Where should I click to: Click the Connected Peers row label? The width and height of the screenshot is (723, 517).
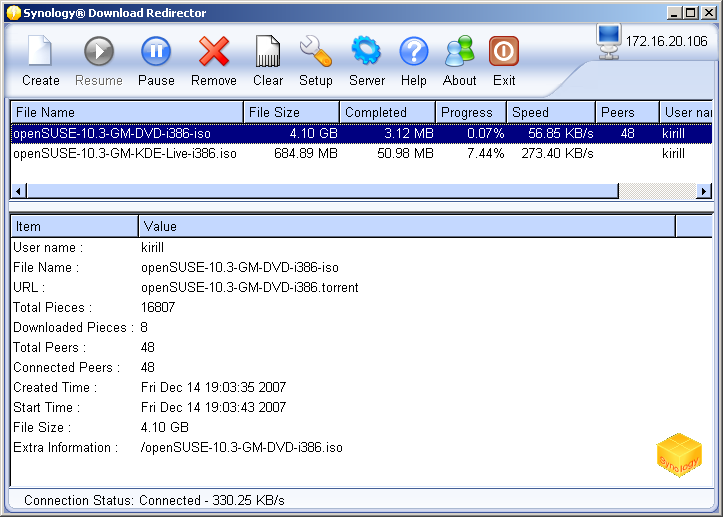(x=66, y=368)
